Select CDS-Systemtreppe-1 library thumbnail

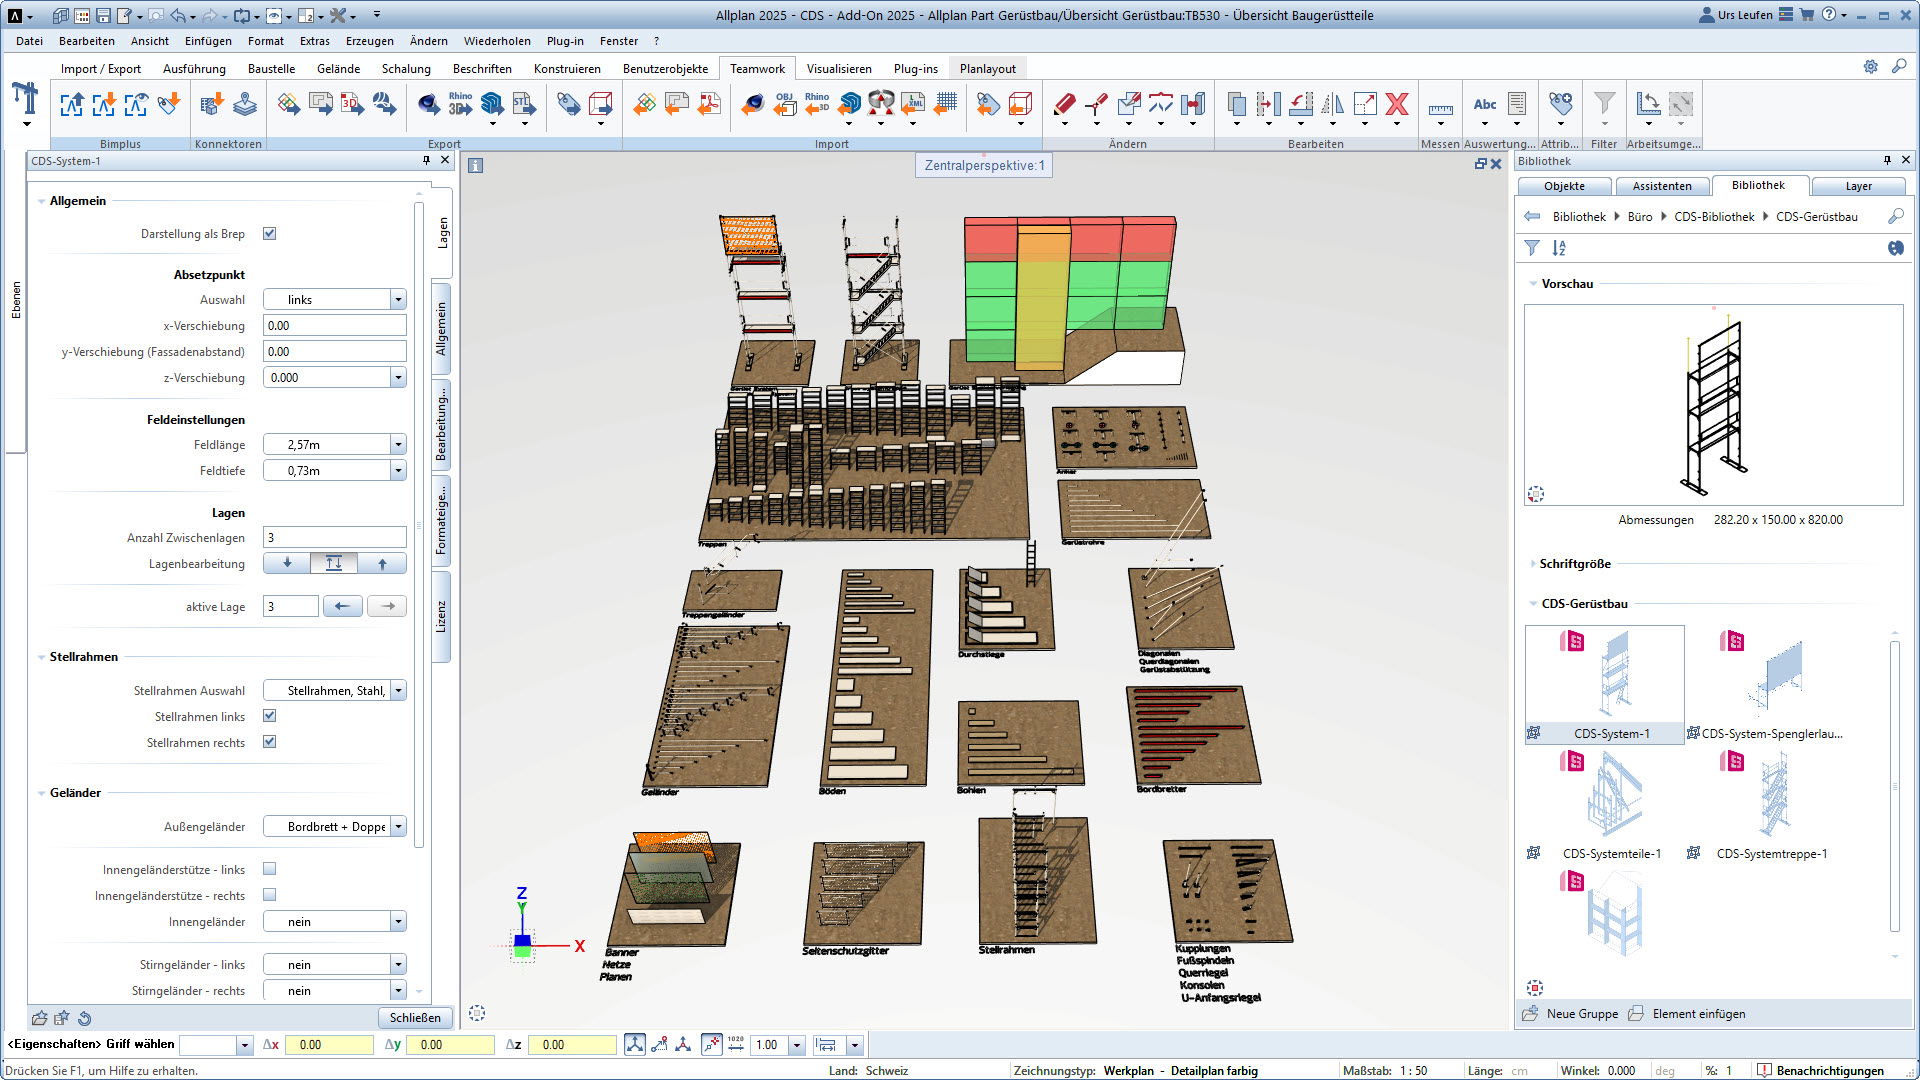(x=1766, y=805)
